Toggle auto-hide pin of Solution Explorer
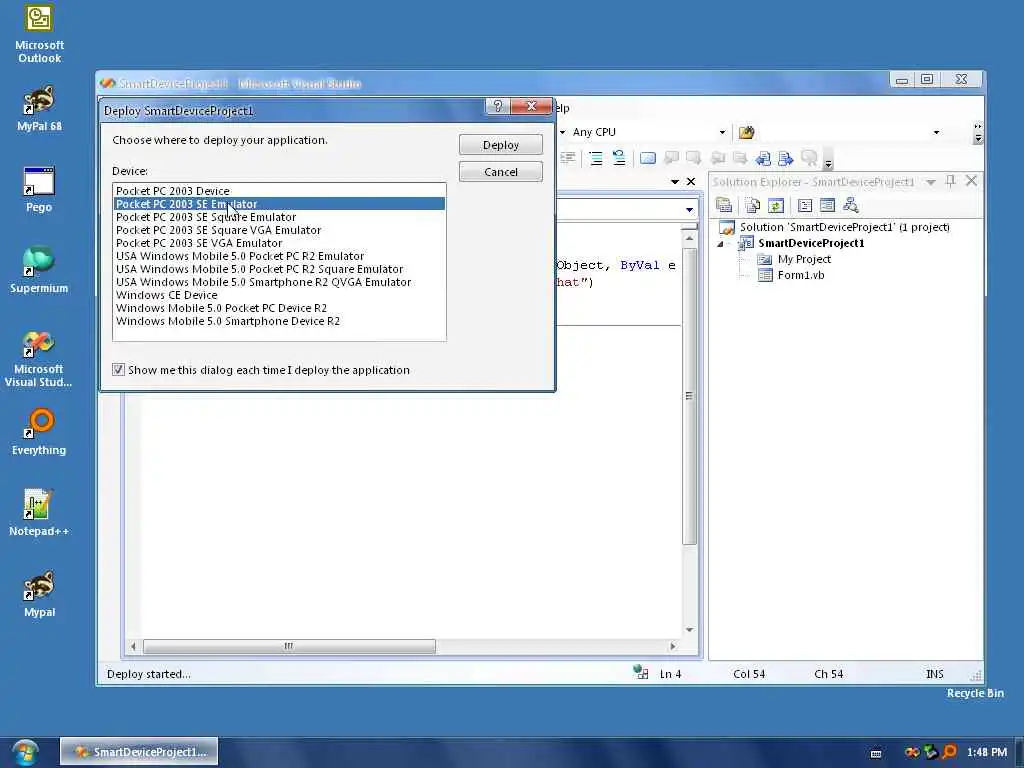This screenshot has width=1024, height=768. (951, 181)
